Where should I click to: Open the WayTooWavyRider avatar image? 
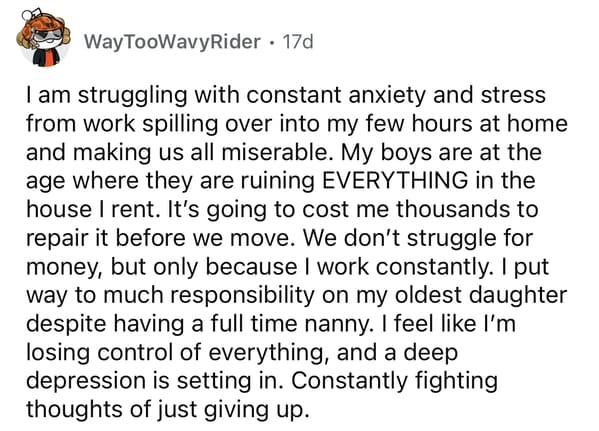(43, 39)
